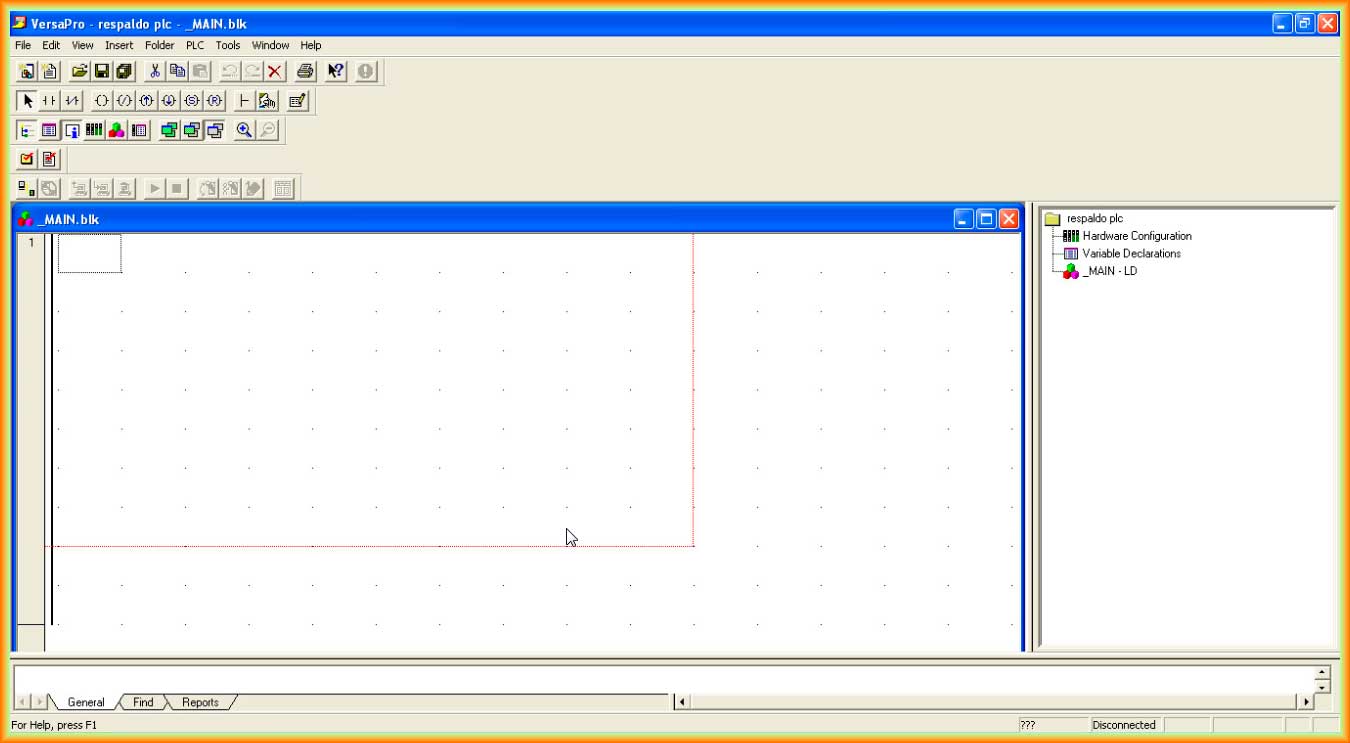
Task: Select the normally closed contact tool
Action: (72, 101)
